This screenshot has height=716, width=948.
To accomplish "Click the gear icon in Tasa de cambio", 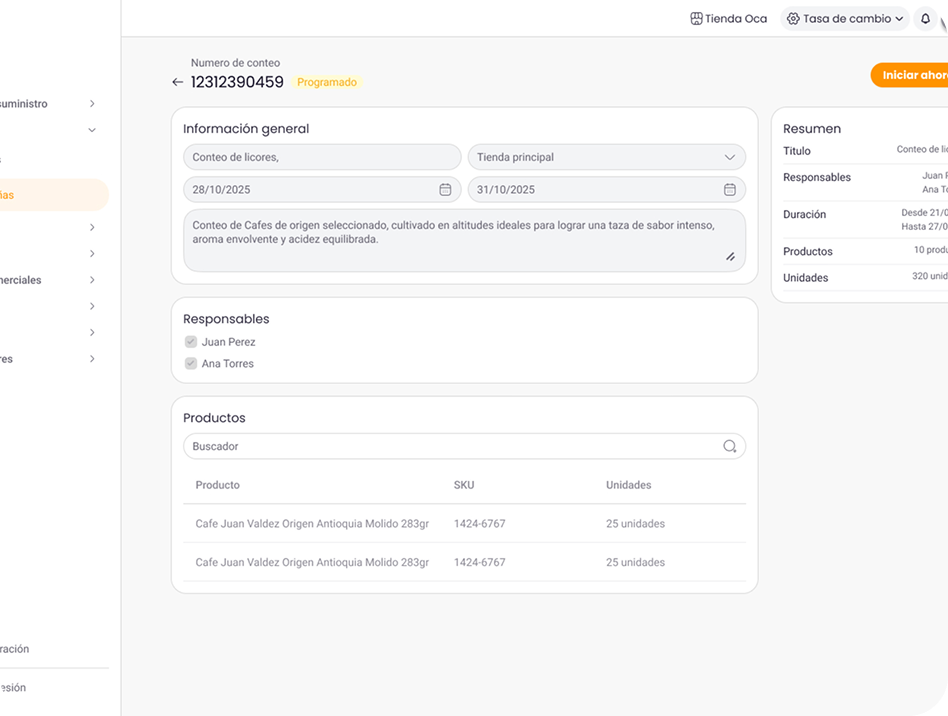I will (x=793, y=19).
